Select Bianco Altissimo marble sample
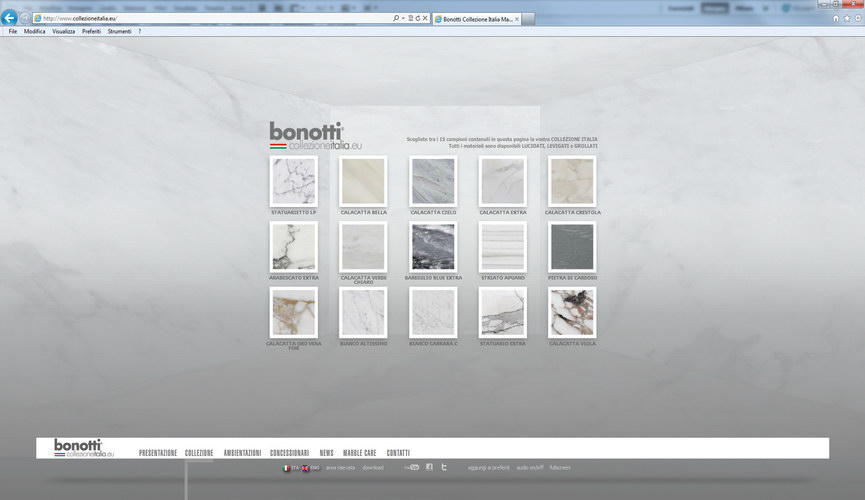The width and height of the screenshot is (865, 500). pos(363,313)
